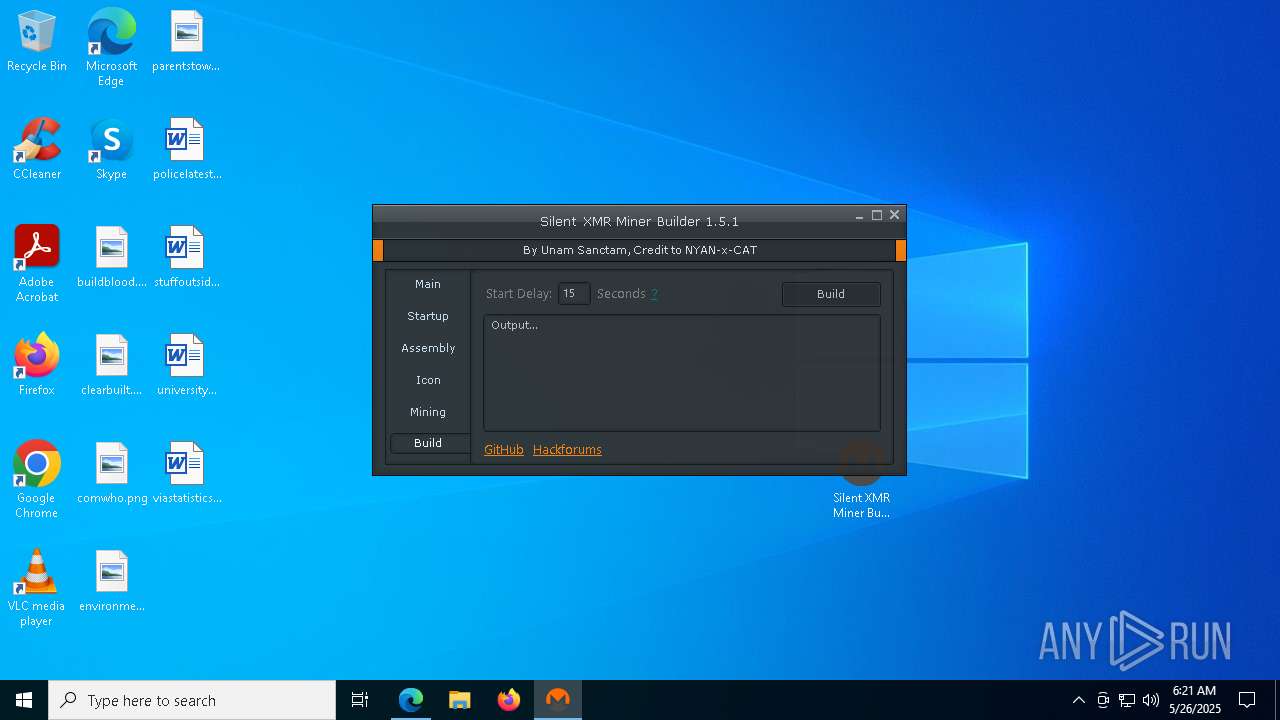Screen dimensions: 1280x720
Task: Close the Silent XMR Miner Builder window
Action: (x=895, y=215)
